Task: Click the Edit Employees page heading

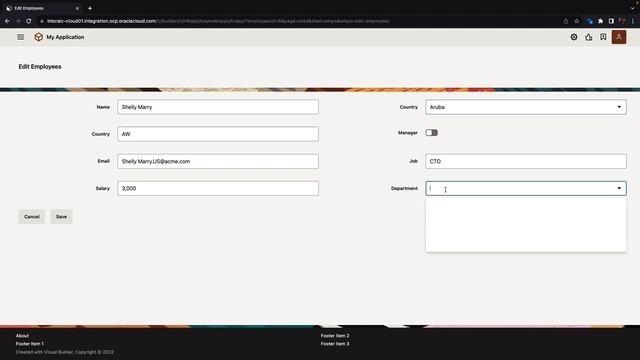Action: pos(40,67)
